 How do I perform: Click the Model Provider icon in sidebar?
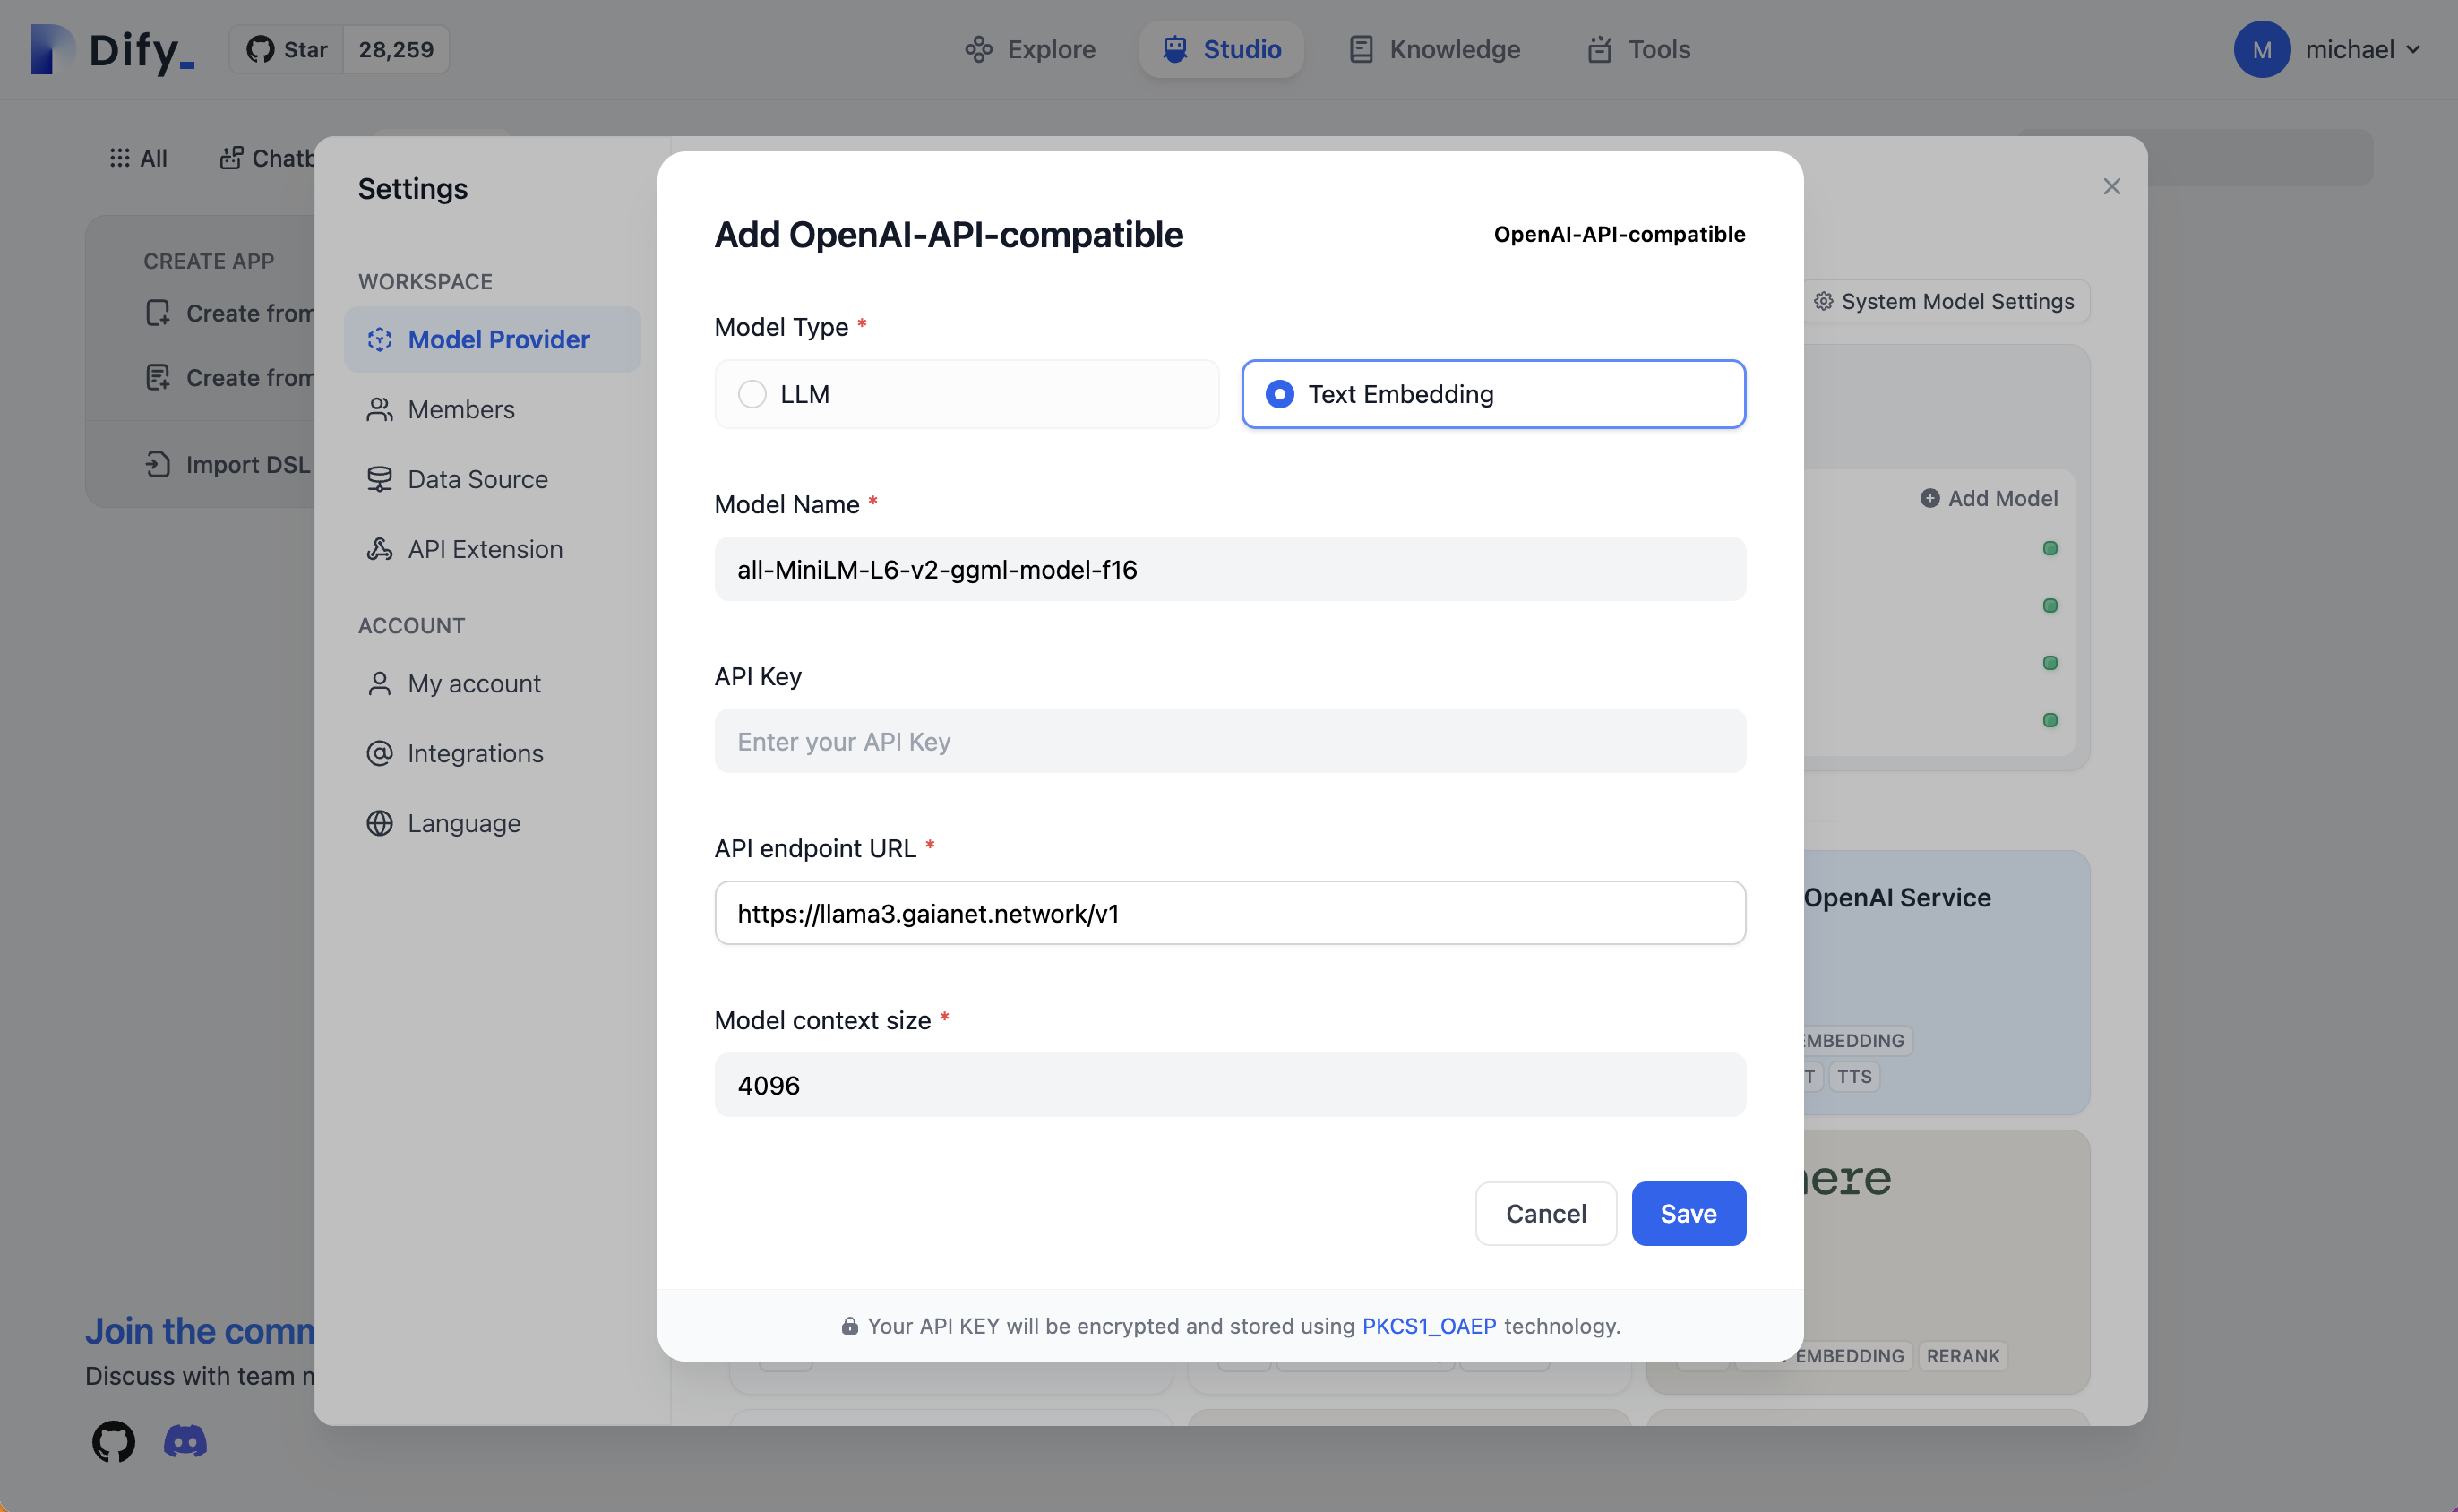(x=379, y=337)
